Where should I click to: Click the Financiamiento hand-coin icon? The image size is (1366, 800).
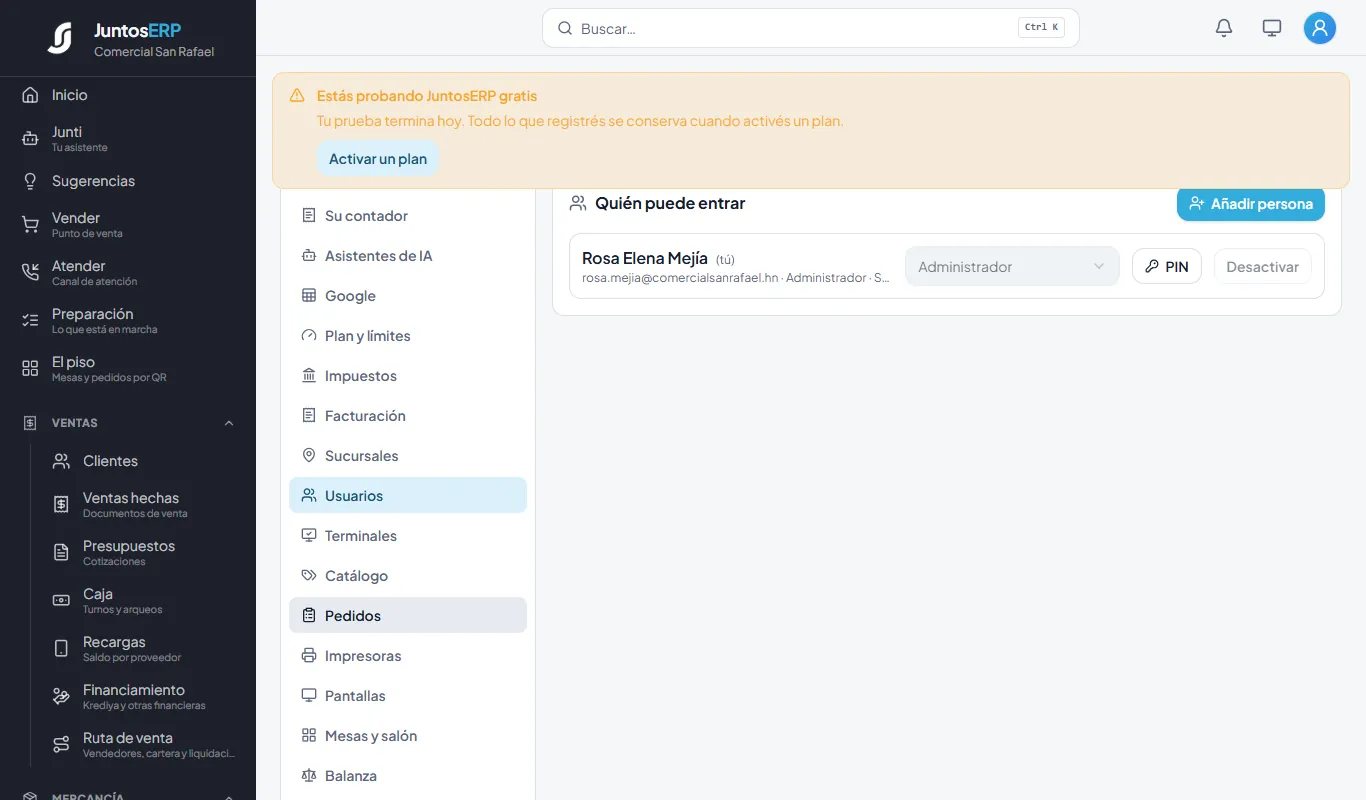[x=61, y=697]
